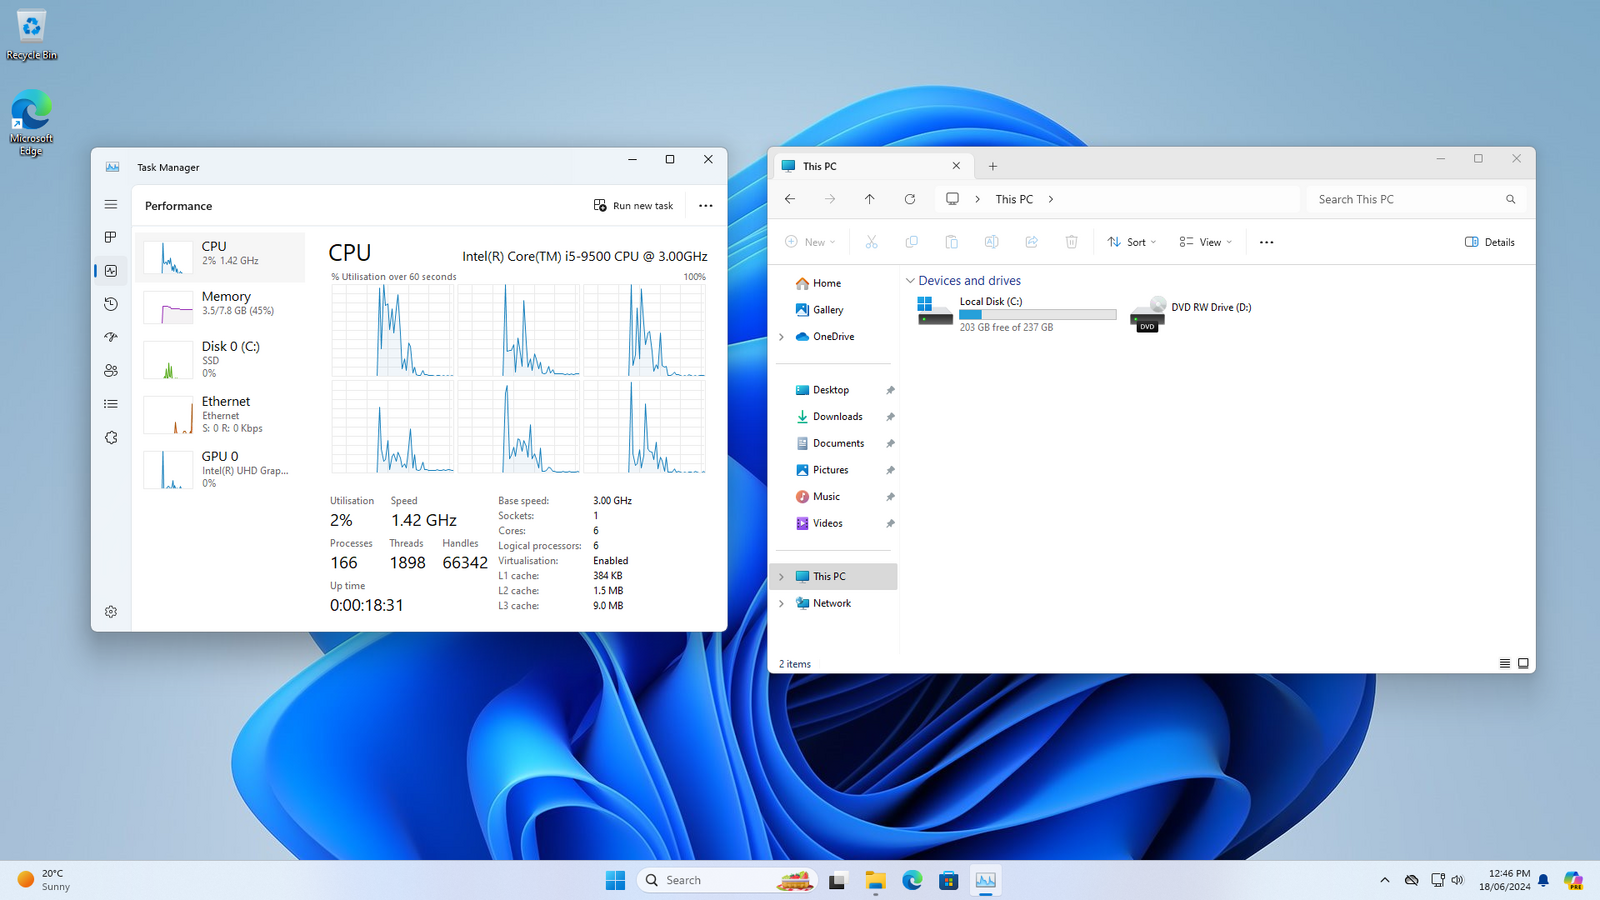Open Users page in Task Manager sidebar
Screen dimensions: 1600x900
(x=111, y=371)
